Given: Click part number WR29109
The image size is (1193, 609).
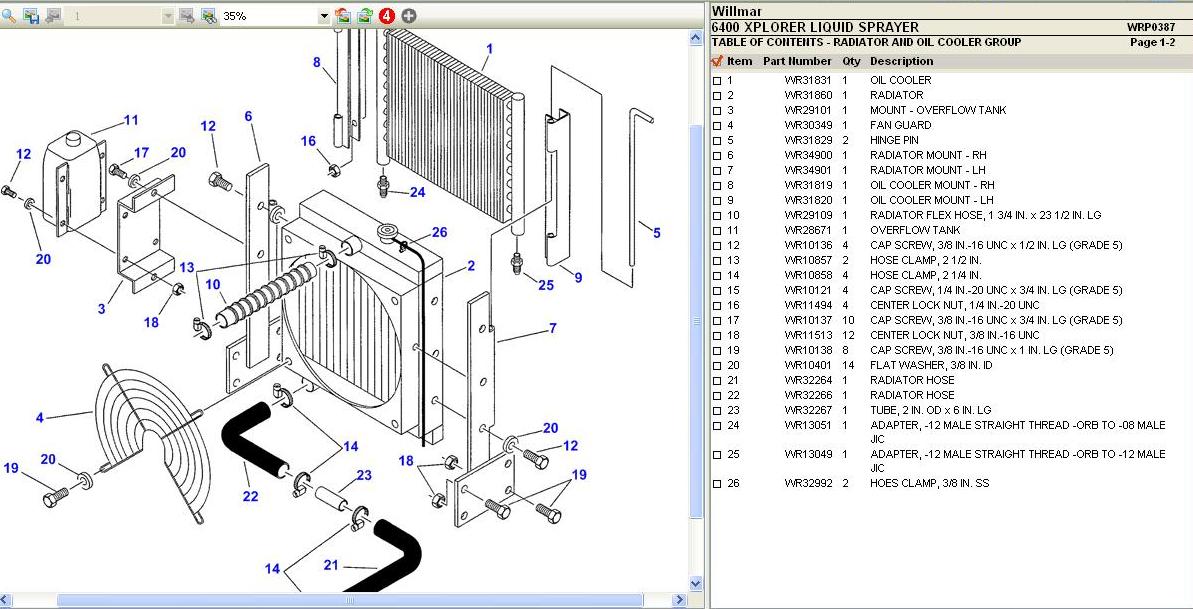Looking at the screenshot, I should (808, 215).
